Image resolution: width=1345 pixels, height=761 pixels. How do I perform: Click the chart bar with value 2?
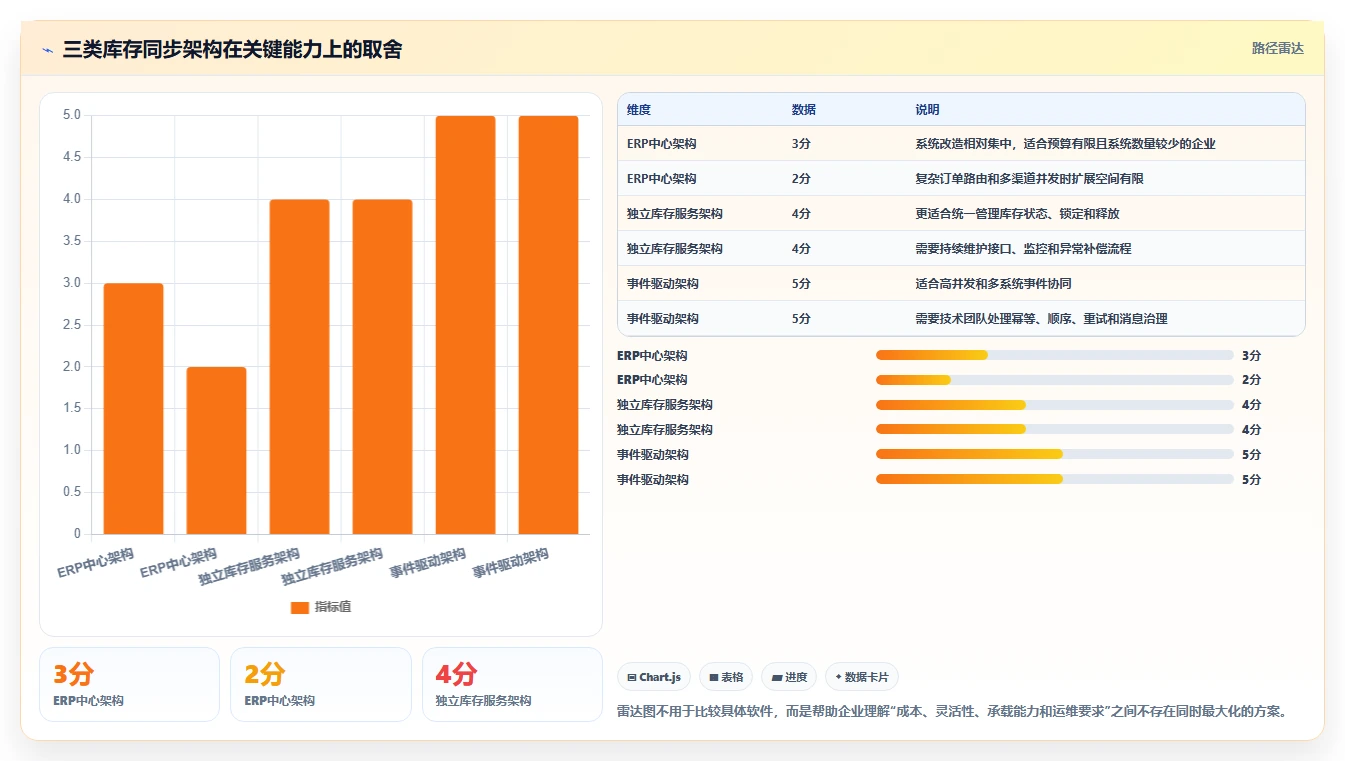click(x=216, y=451)
